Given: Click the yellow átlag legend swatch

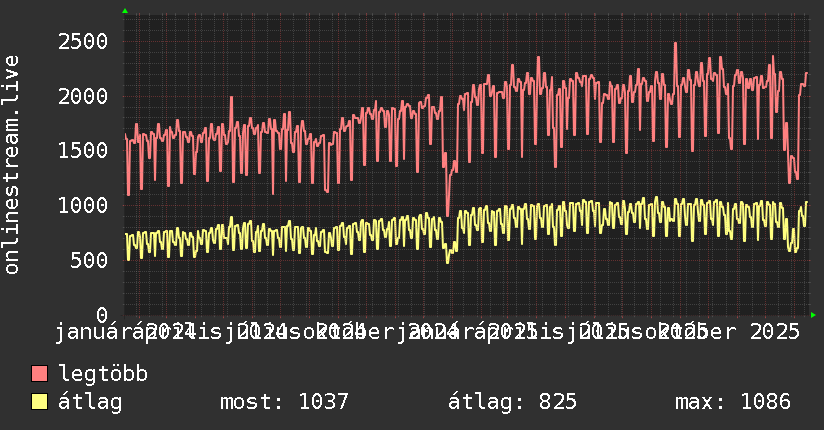Looking at the screenshot, I should 39,402.
